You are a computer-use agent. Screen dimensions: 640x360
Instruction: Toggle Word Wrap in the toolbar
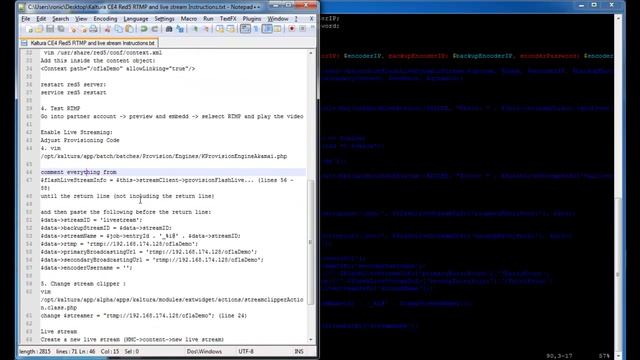245,29
